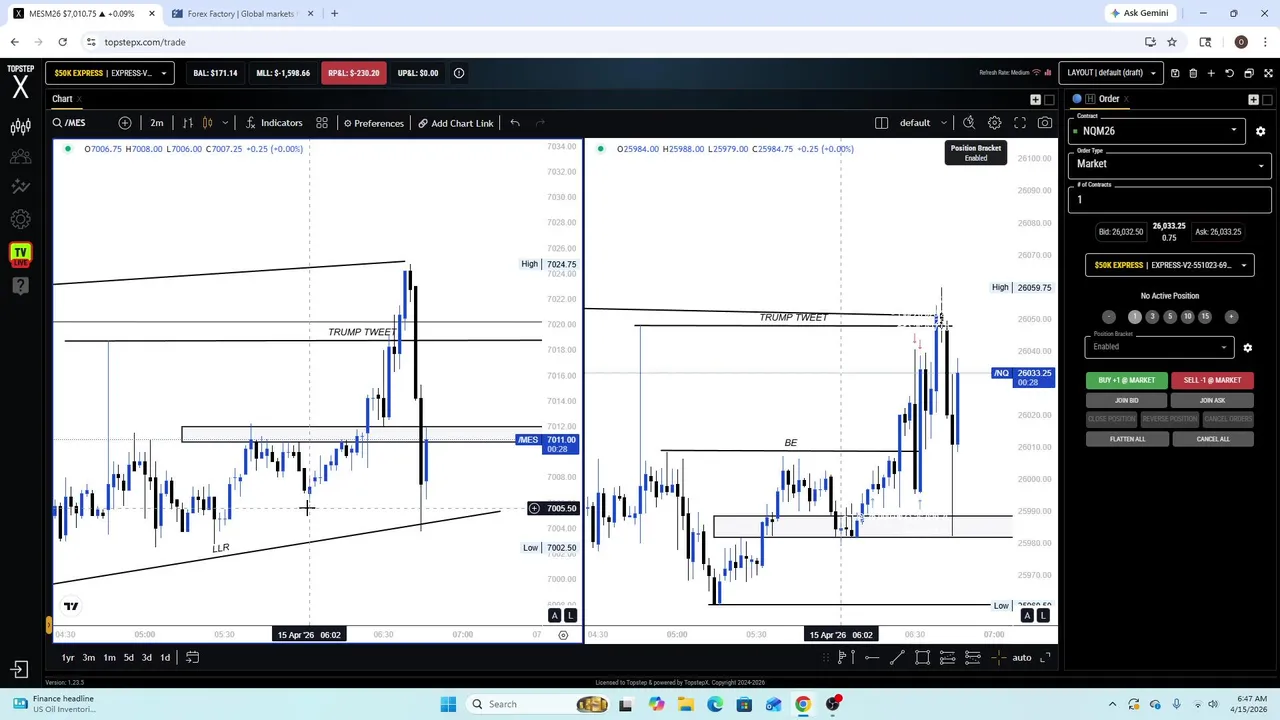Screen dimensions: 1280x720
Task: Select the 5d range tab
Action: click(x=128, y=658)
